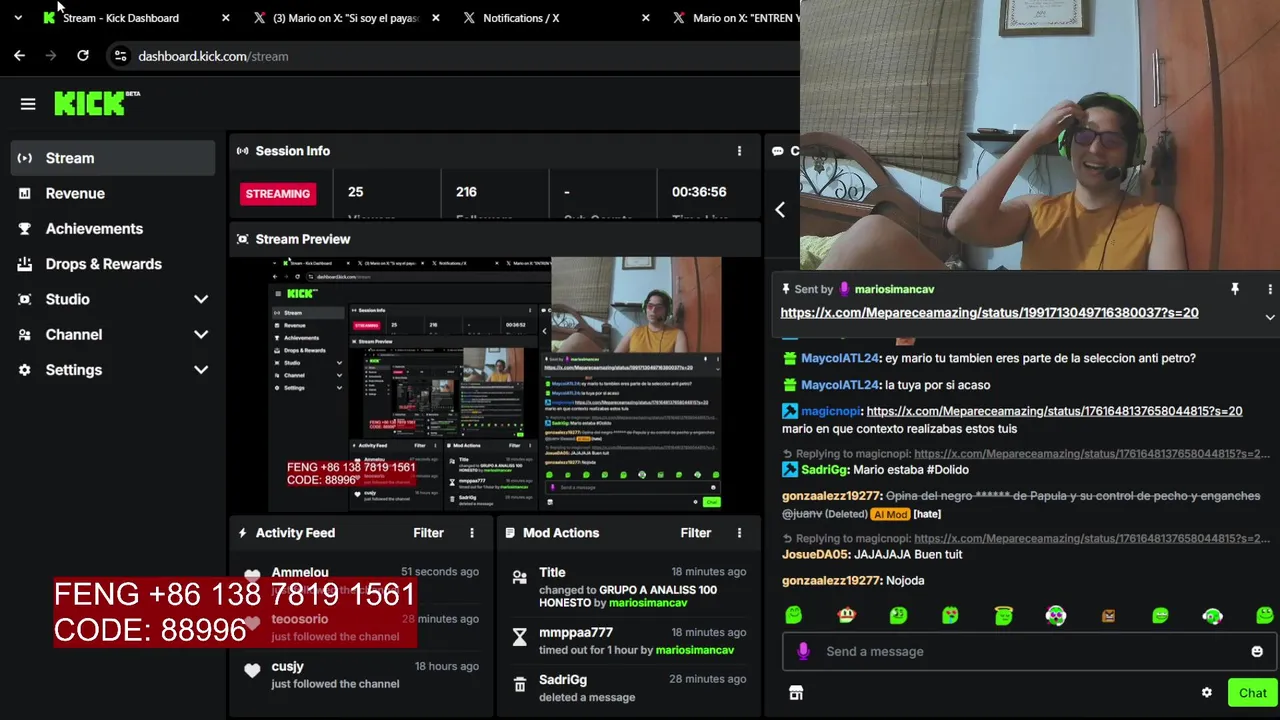Open the Activity Feed three-dot options menu
Image resolution: width=1280 pixels, height=720 pixels.
(472, 533)
